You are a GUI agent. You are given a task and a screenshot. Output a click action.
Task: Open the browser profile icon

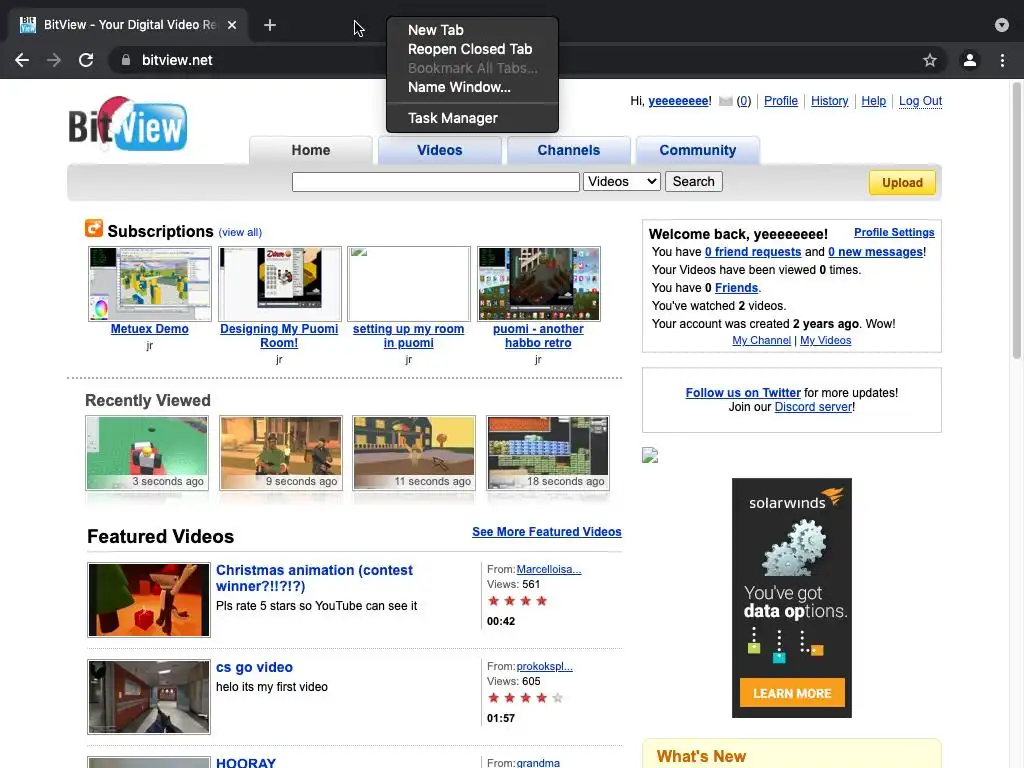pos(970,60)
